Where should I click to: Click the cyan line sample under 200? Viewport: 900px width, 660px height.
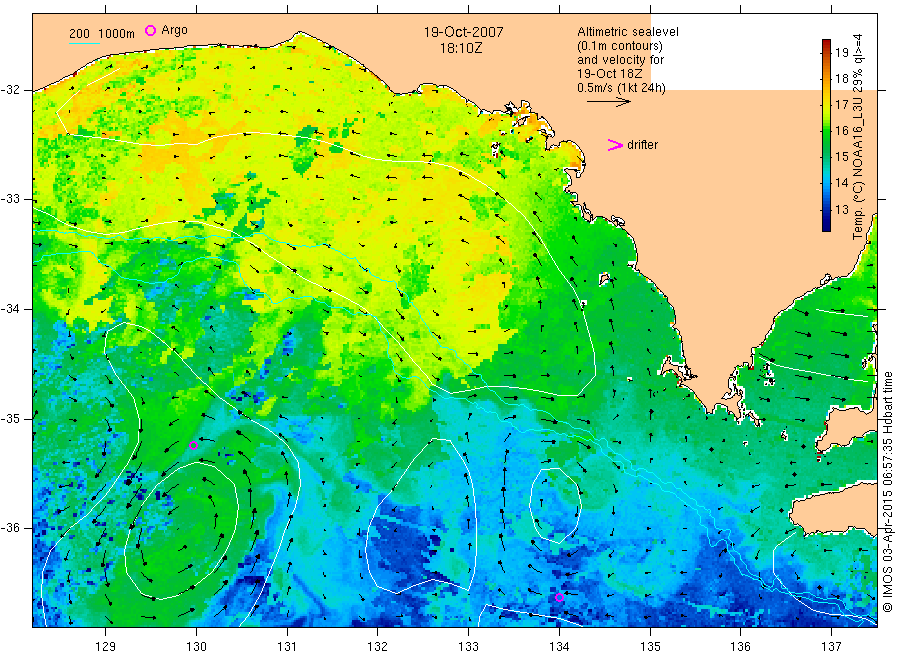point(84,43)
